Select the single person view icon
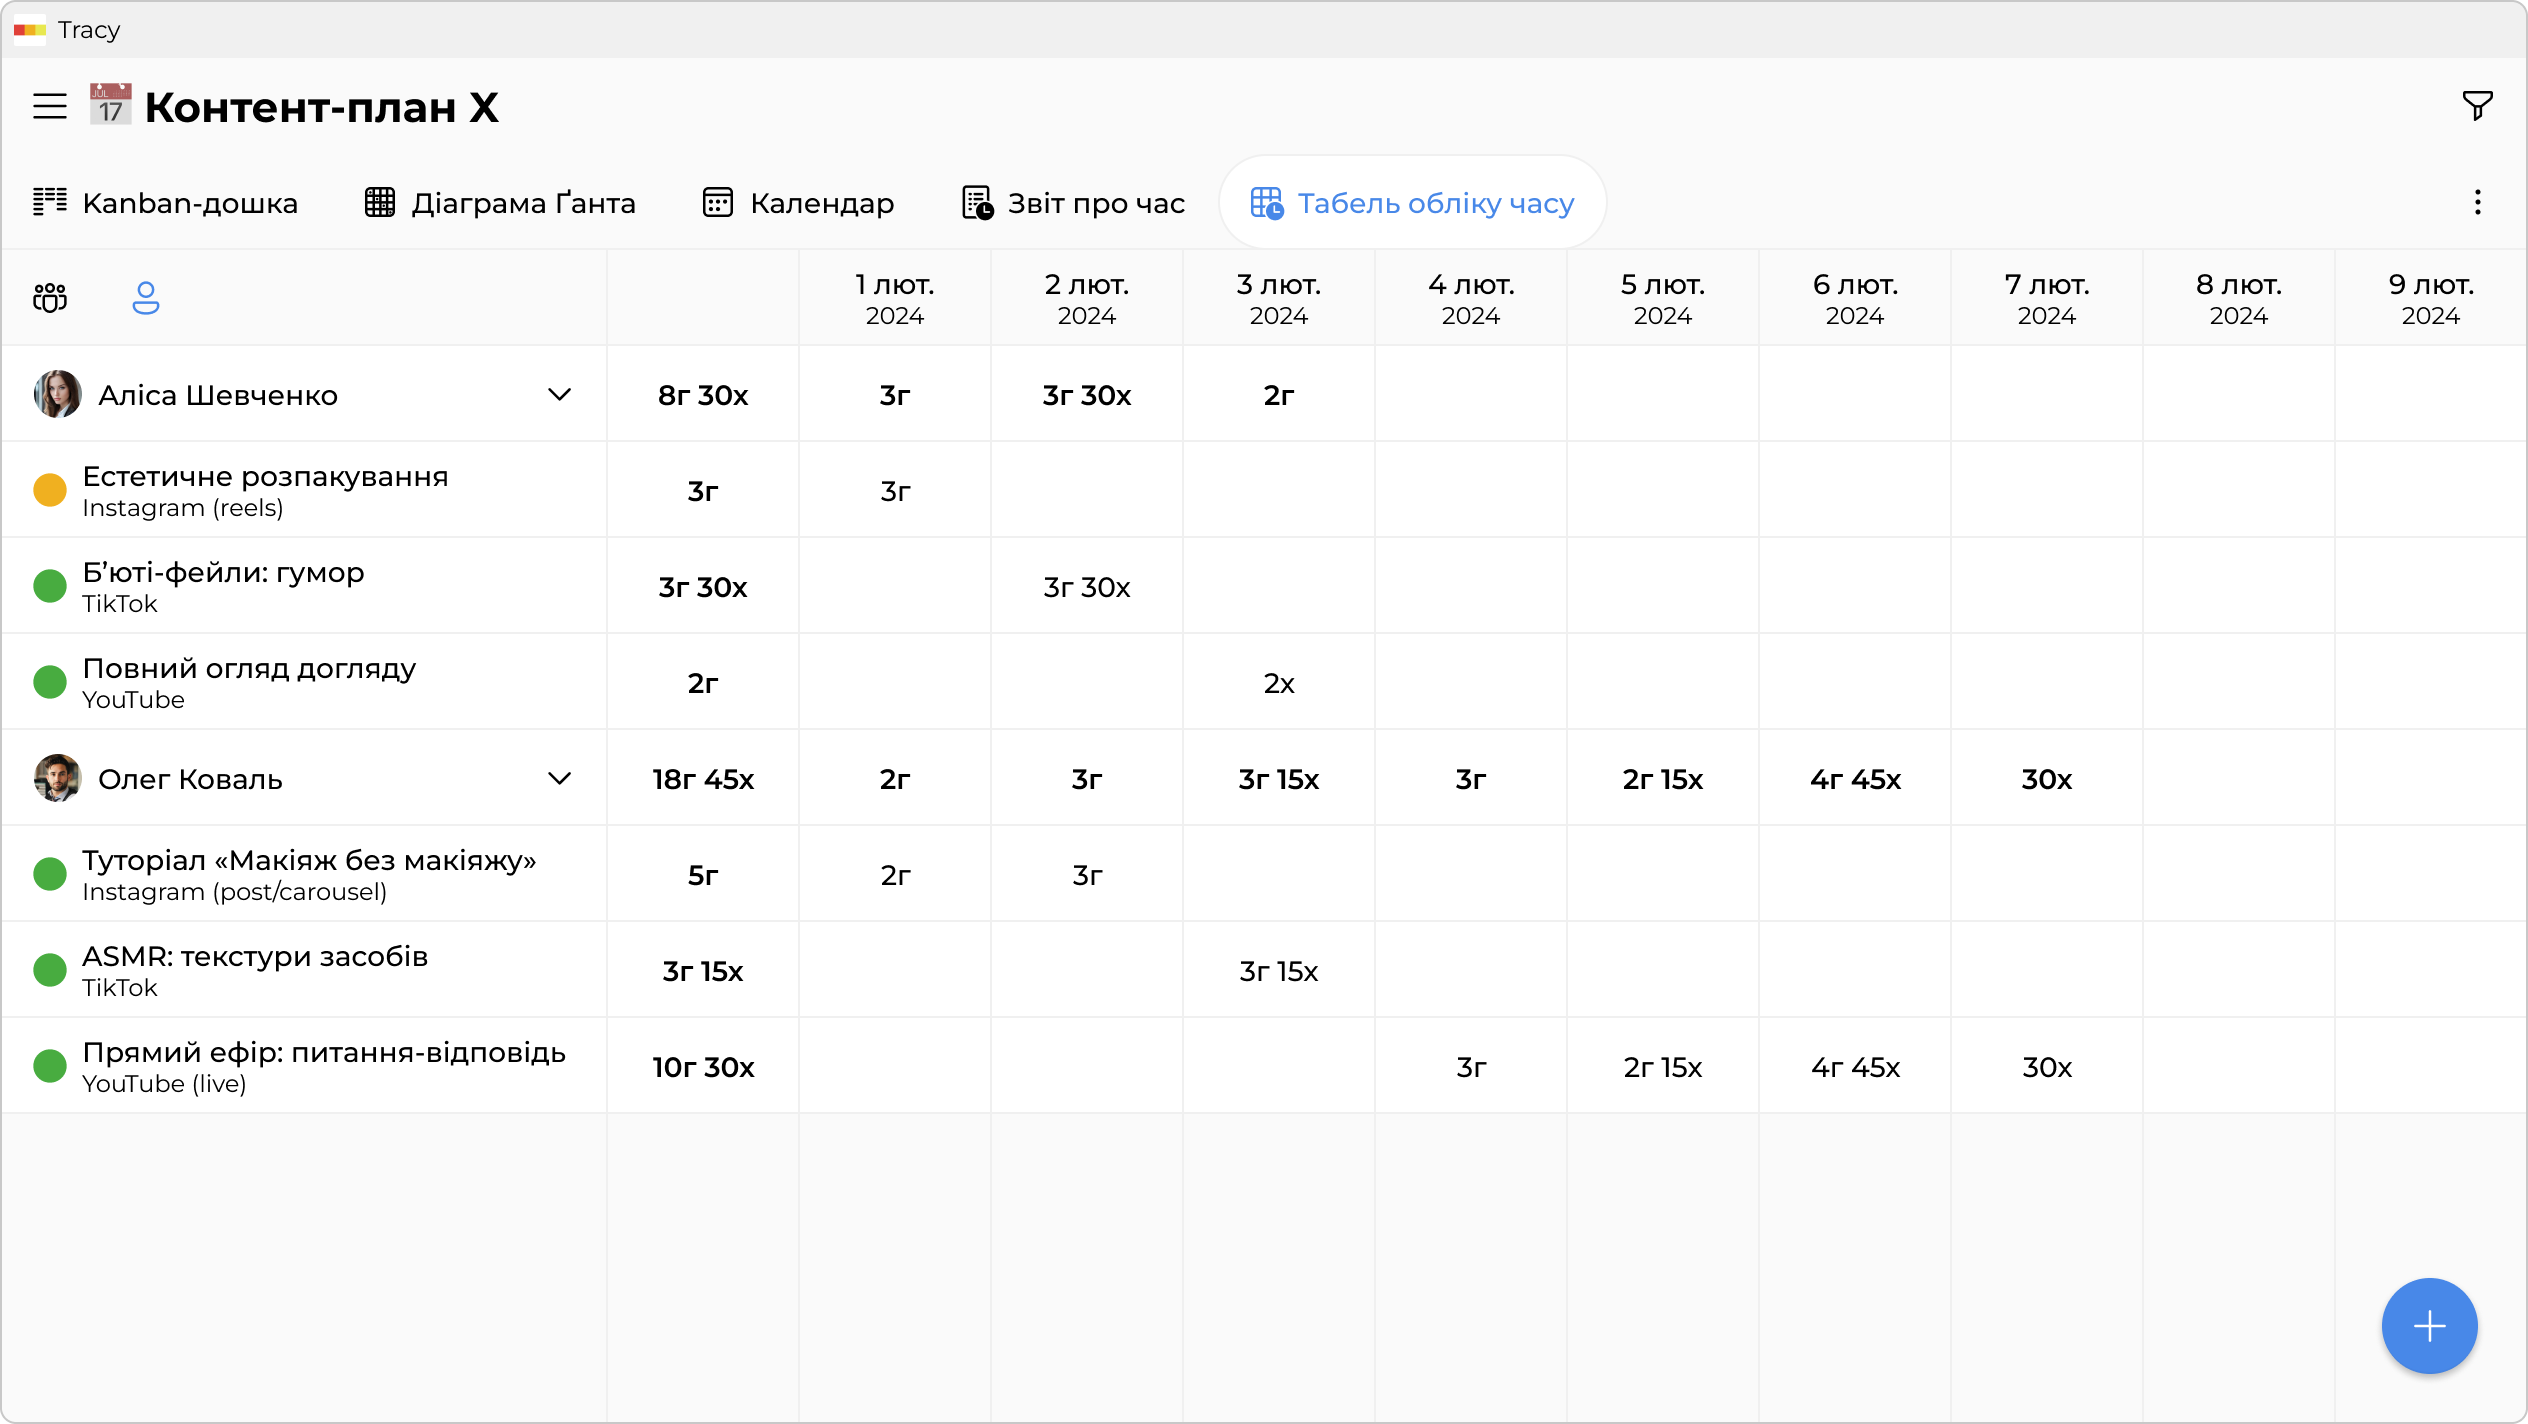This screenshot has width=2528, height=1424. pos(146,297)
